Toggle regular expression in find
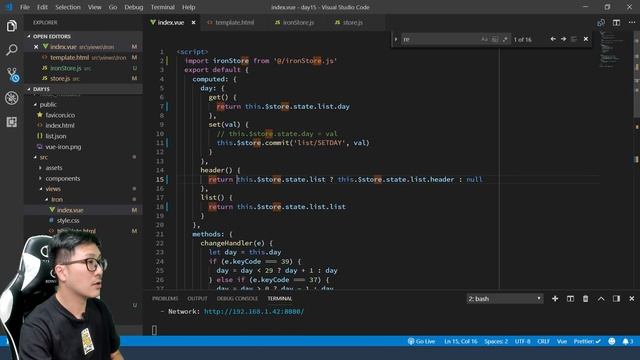 (505, 39)
